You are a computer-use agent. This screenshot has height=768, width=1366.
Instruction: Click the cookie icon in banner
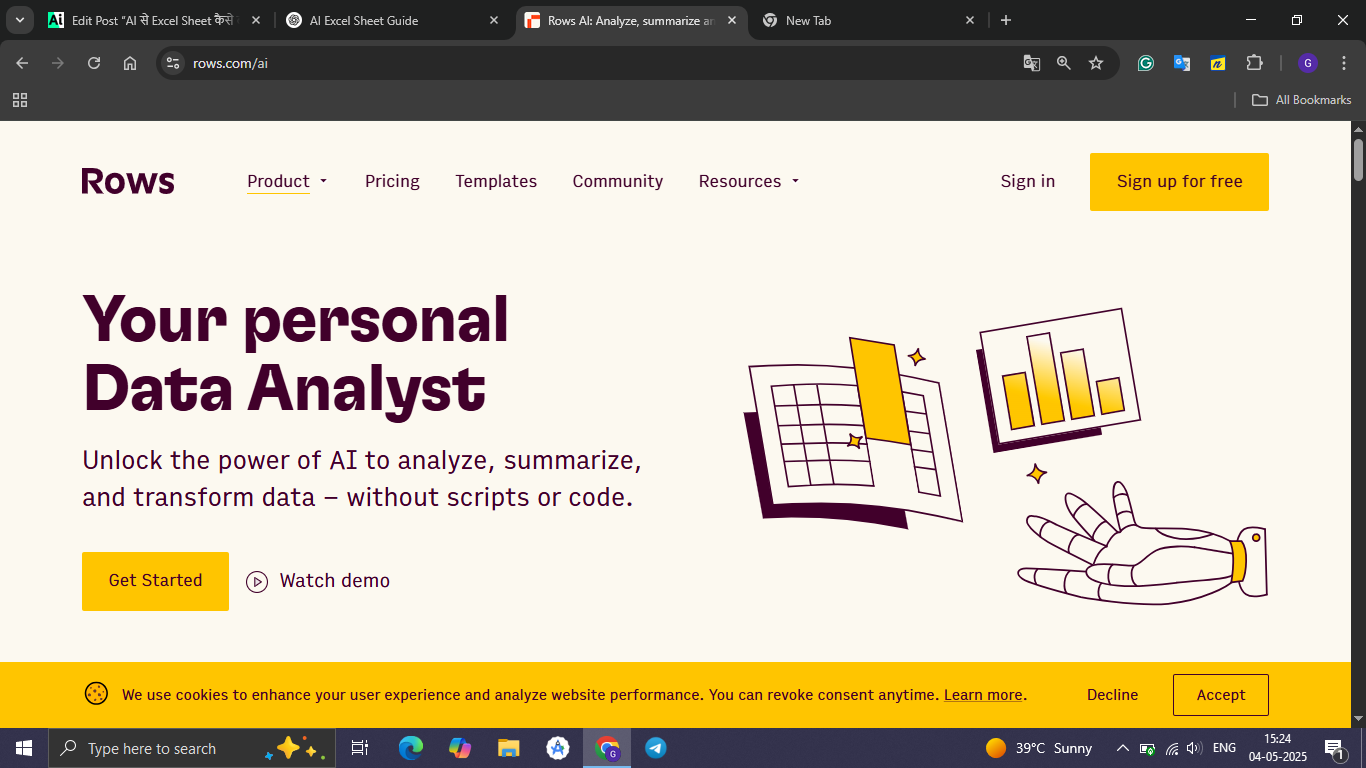(96, 694)
